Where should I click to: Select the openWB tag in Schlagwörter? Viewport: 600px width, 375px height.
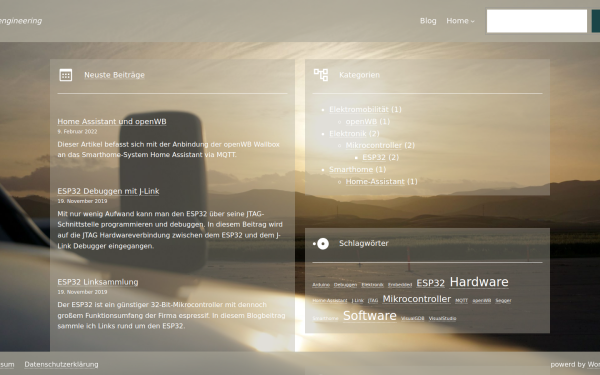(x=482, y=301)
